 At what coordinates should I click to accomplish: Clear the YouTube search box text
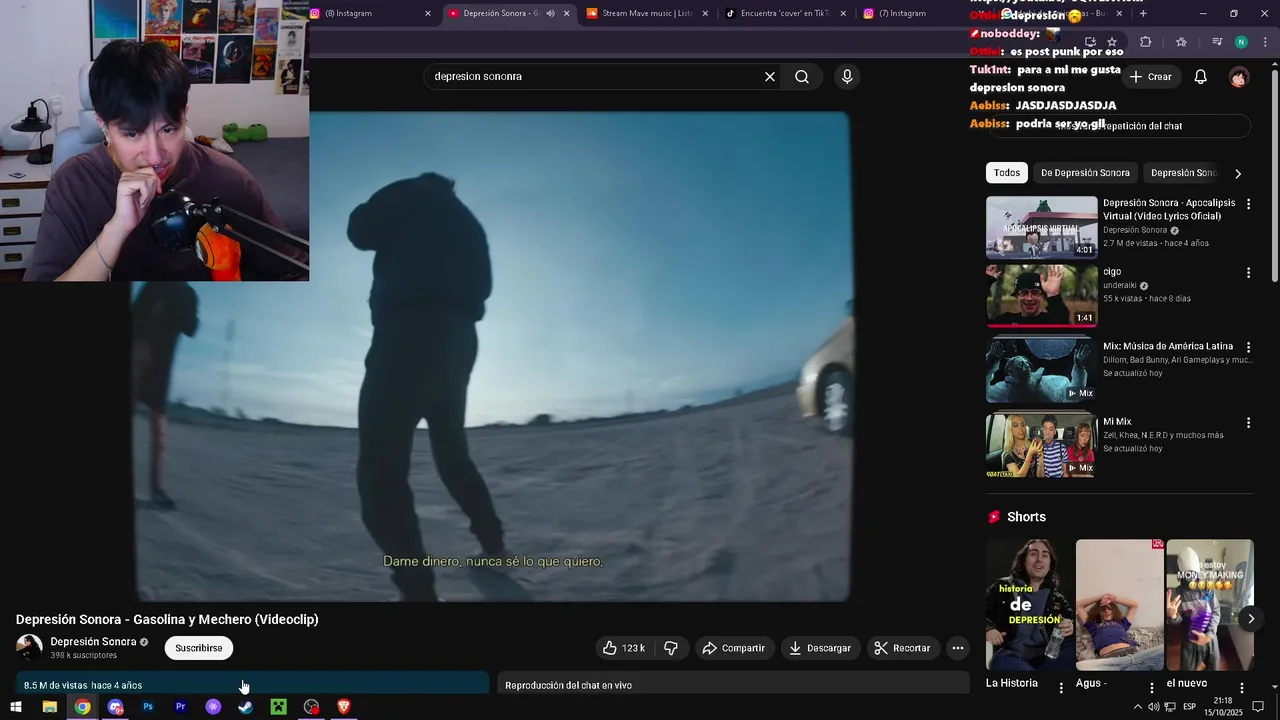point(770,77)
